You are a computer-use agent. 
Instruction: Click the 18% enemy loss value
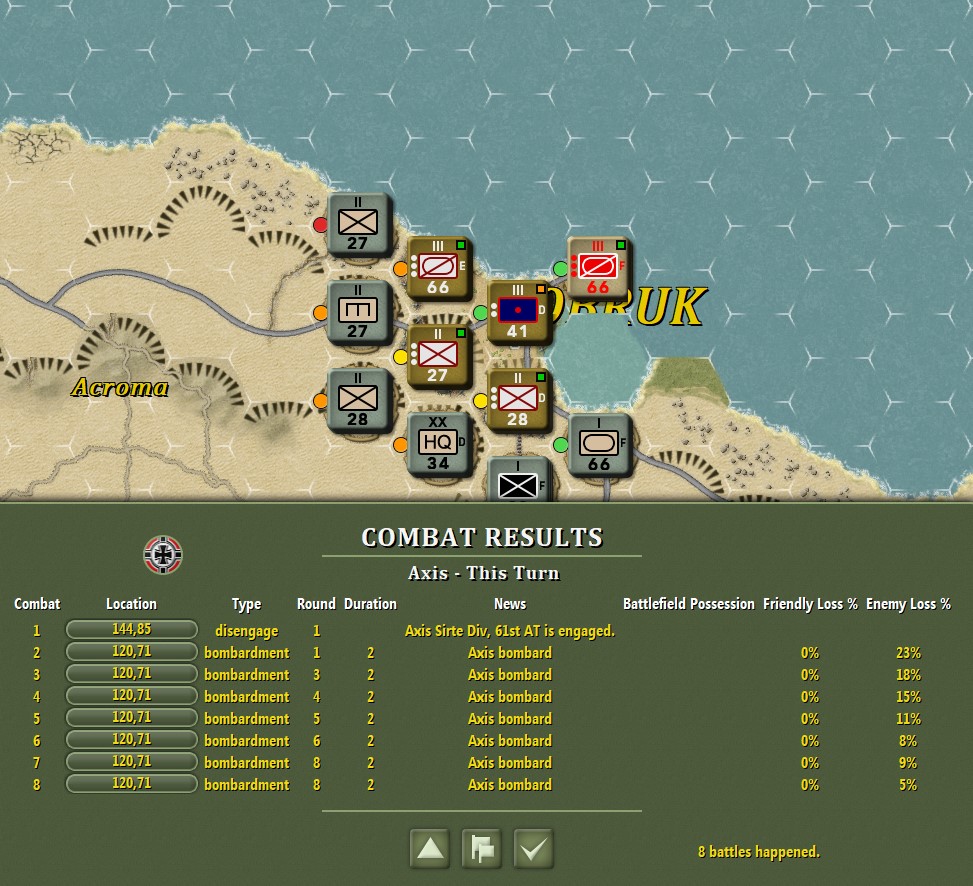coord(908,675)
